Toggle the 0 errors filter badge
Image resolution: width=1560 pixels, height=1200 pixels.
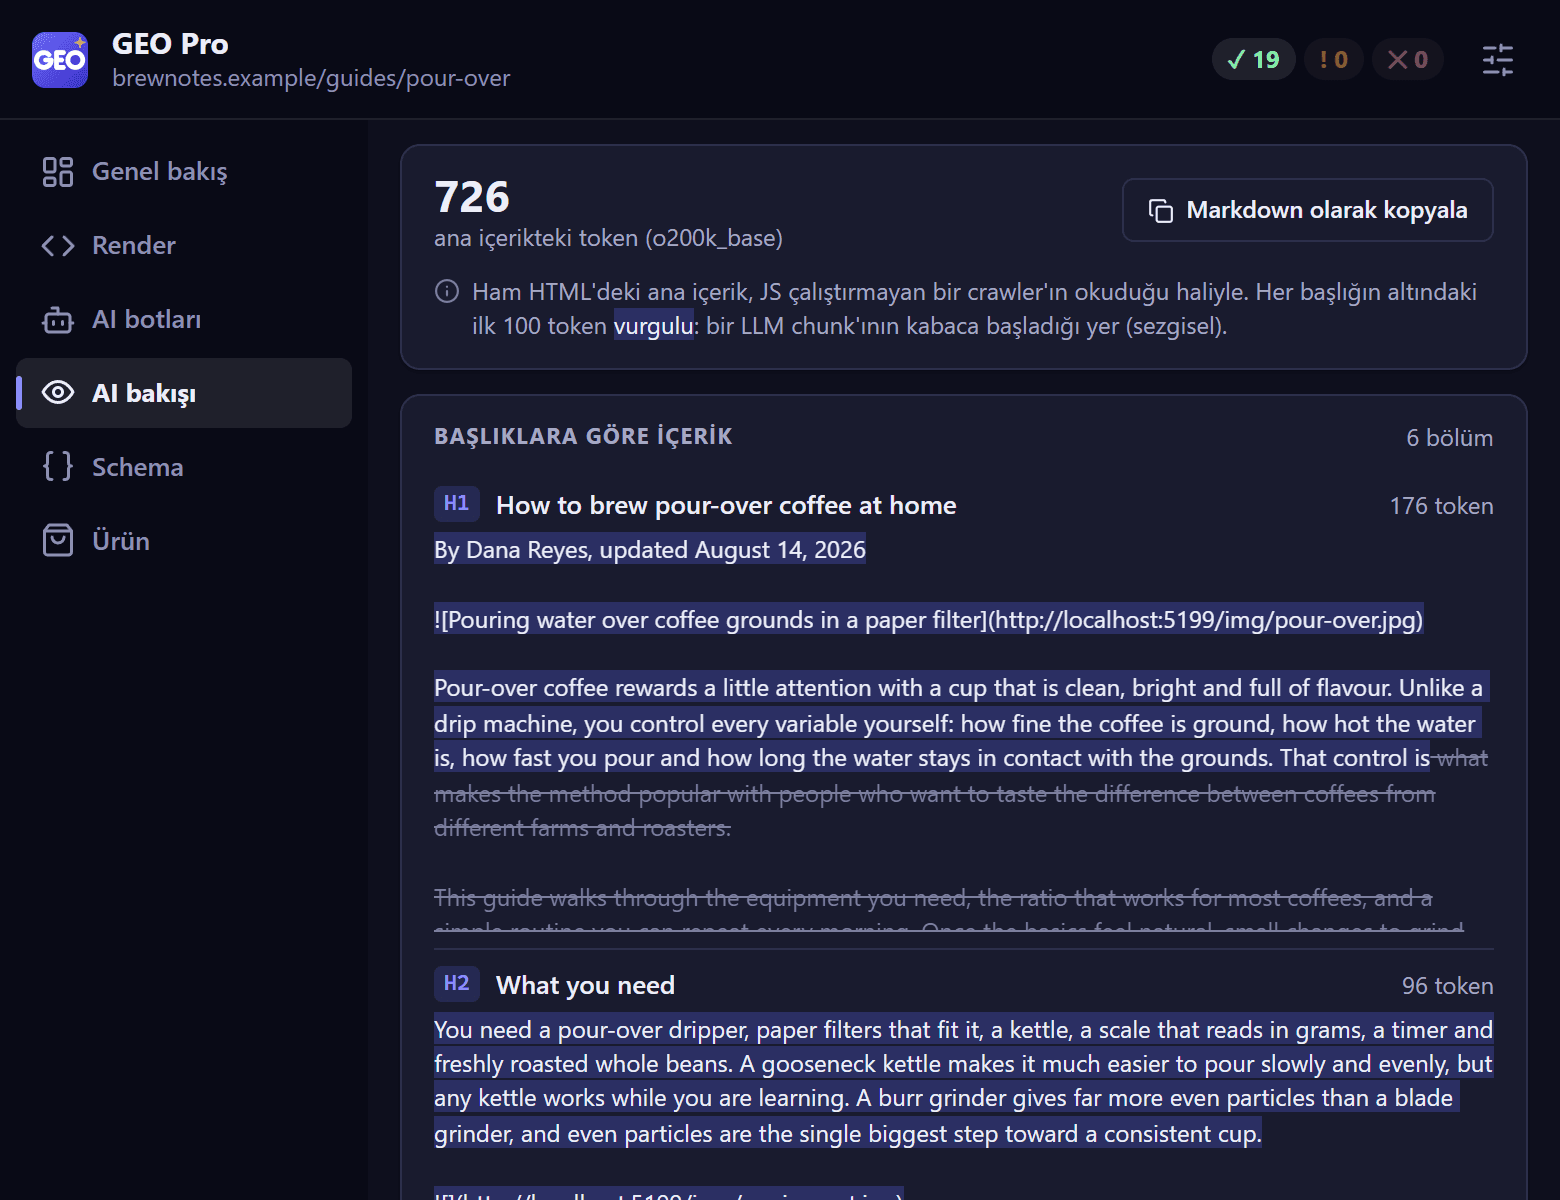[x=1408, y=60]
